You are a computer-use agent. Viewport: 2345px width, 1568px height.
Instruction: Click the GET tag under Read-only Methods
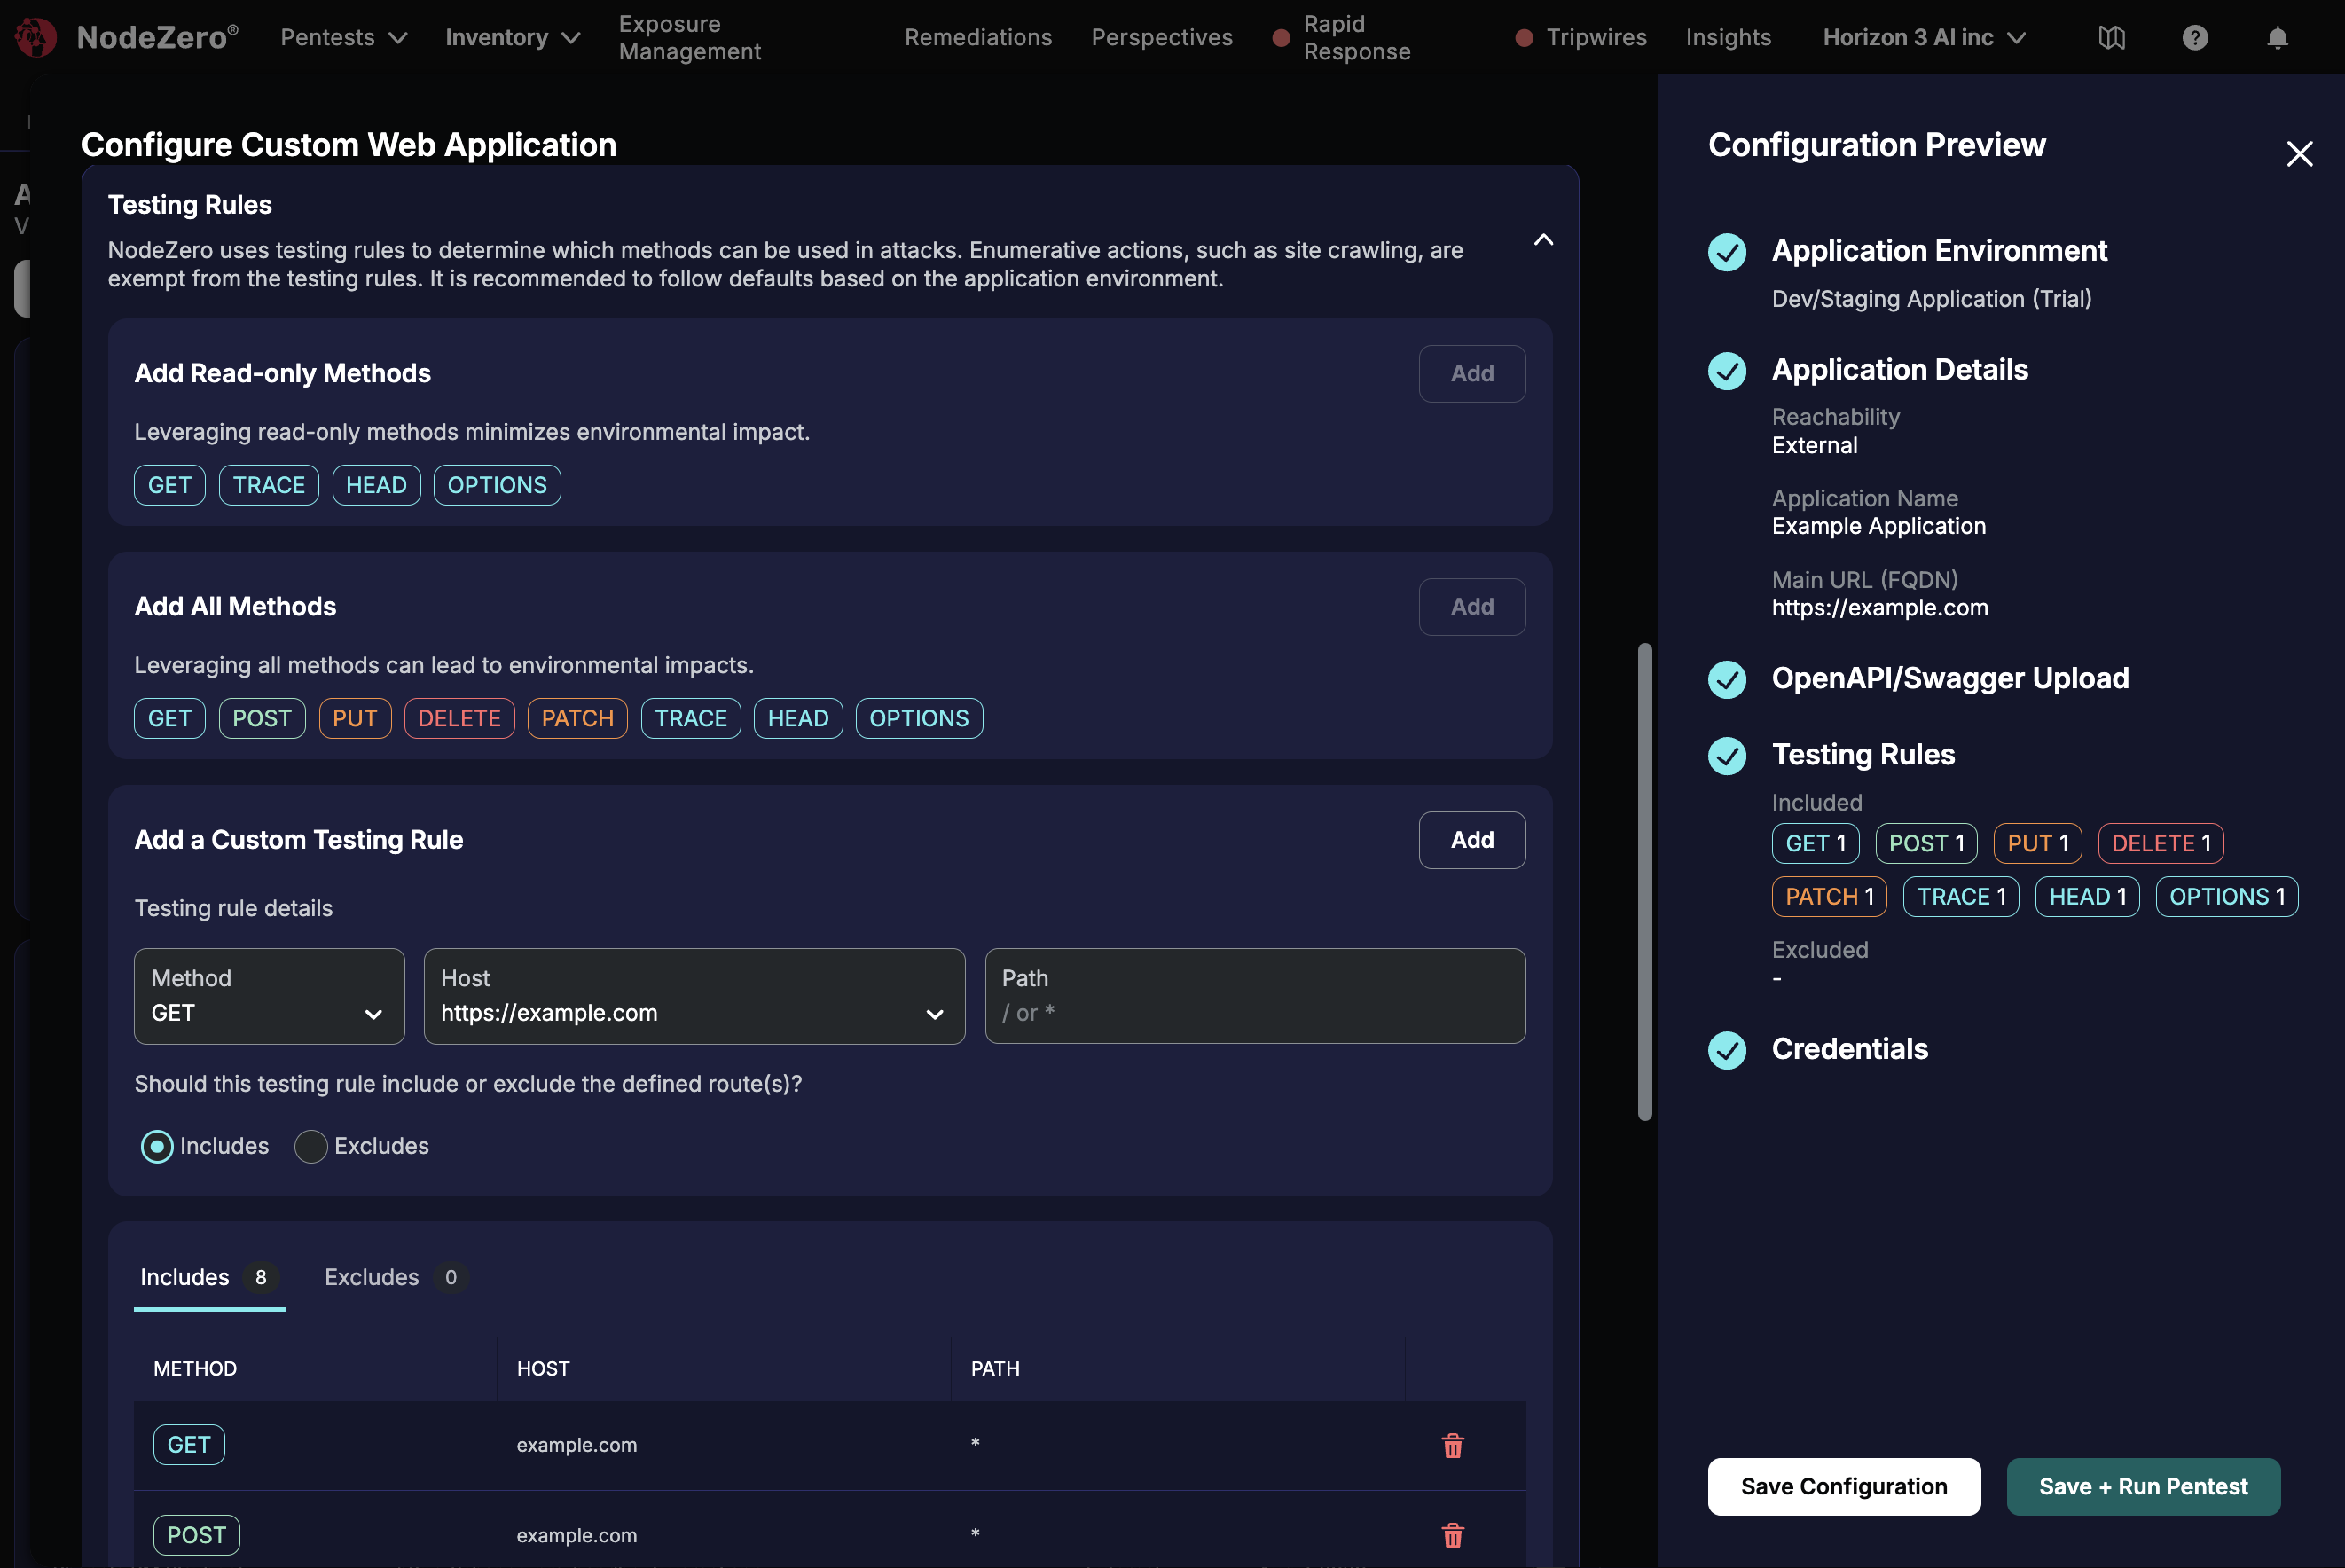(x=170, y=485)
